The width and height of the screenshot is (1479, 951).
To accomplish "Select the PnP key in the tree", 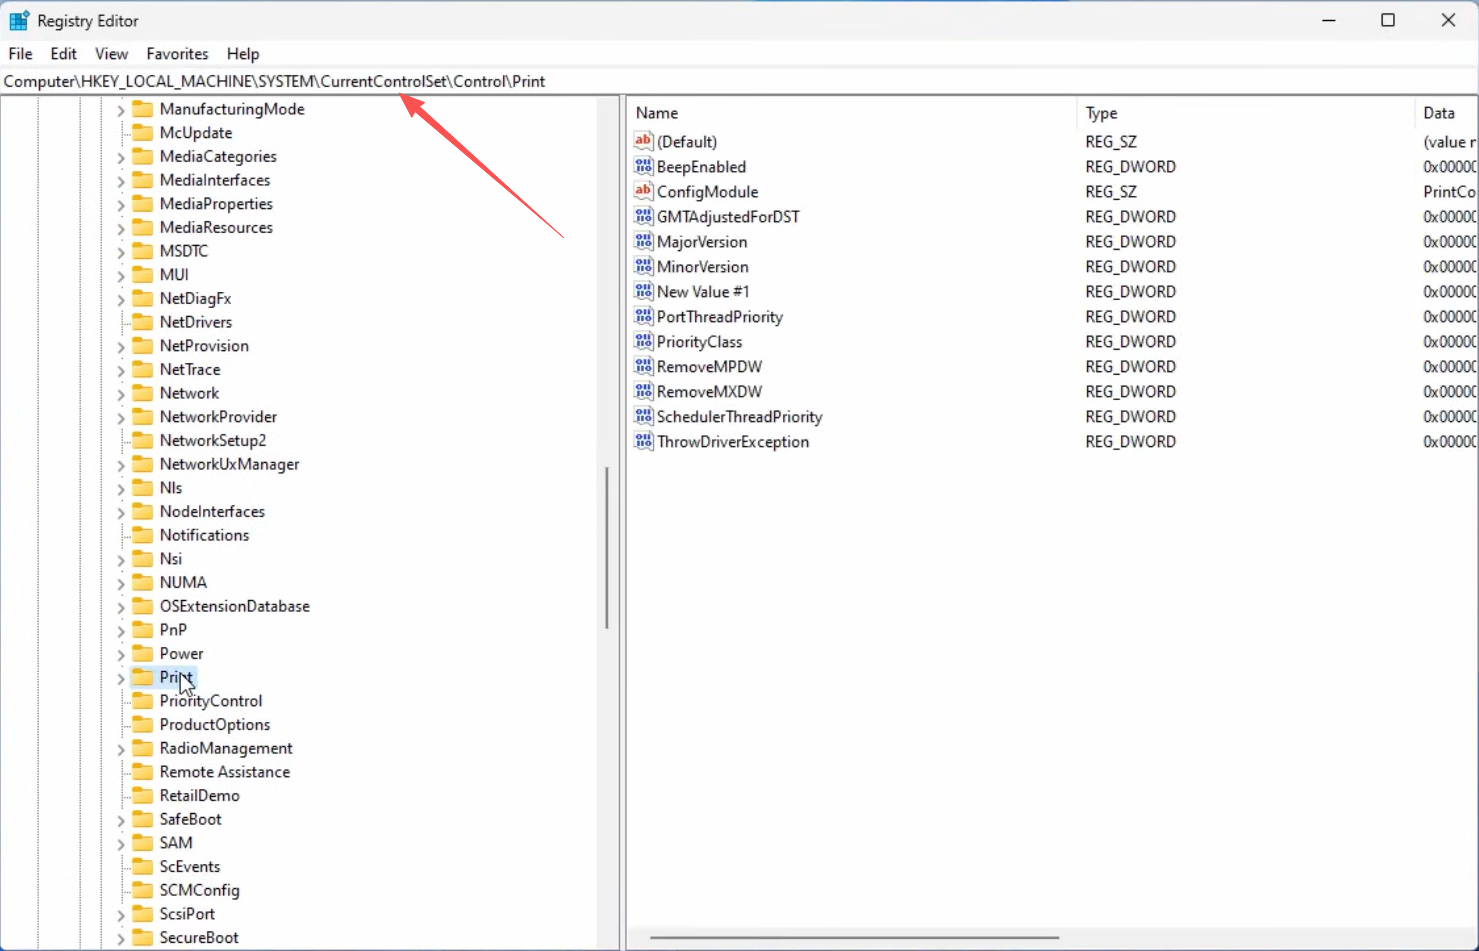I will [173, 630].
